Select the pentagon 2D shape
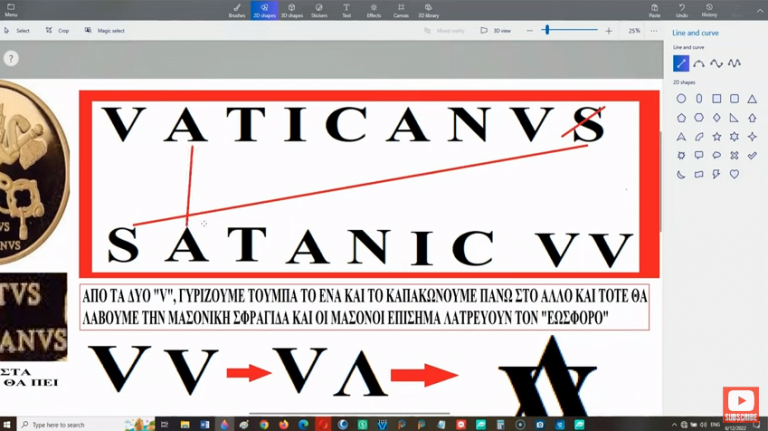Viewport: 768px width, 431px height. pyautogui.click(x=681, y=118)
